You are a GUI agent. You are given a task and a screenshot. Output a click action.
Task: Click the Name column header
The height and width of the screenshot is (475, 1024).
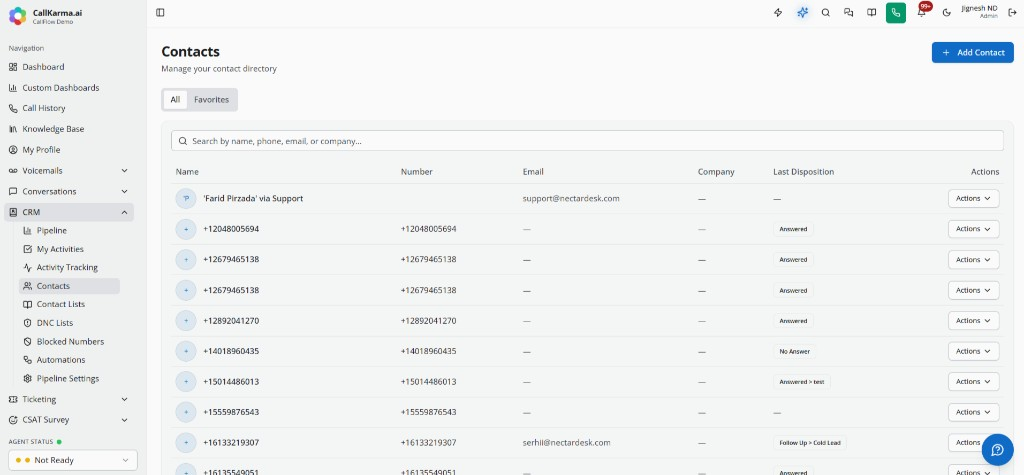pos(187,172)
